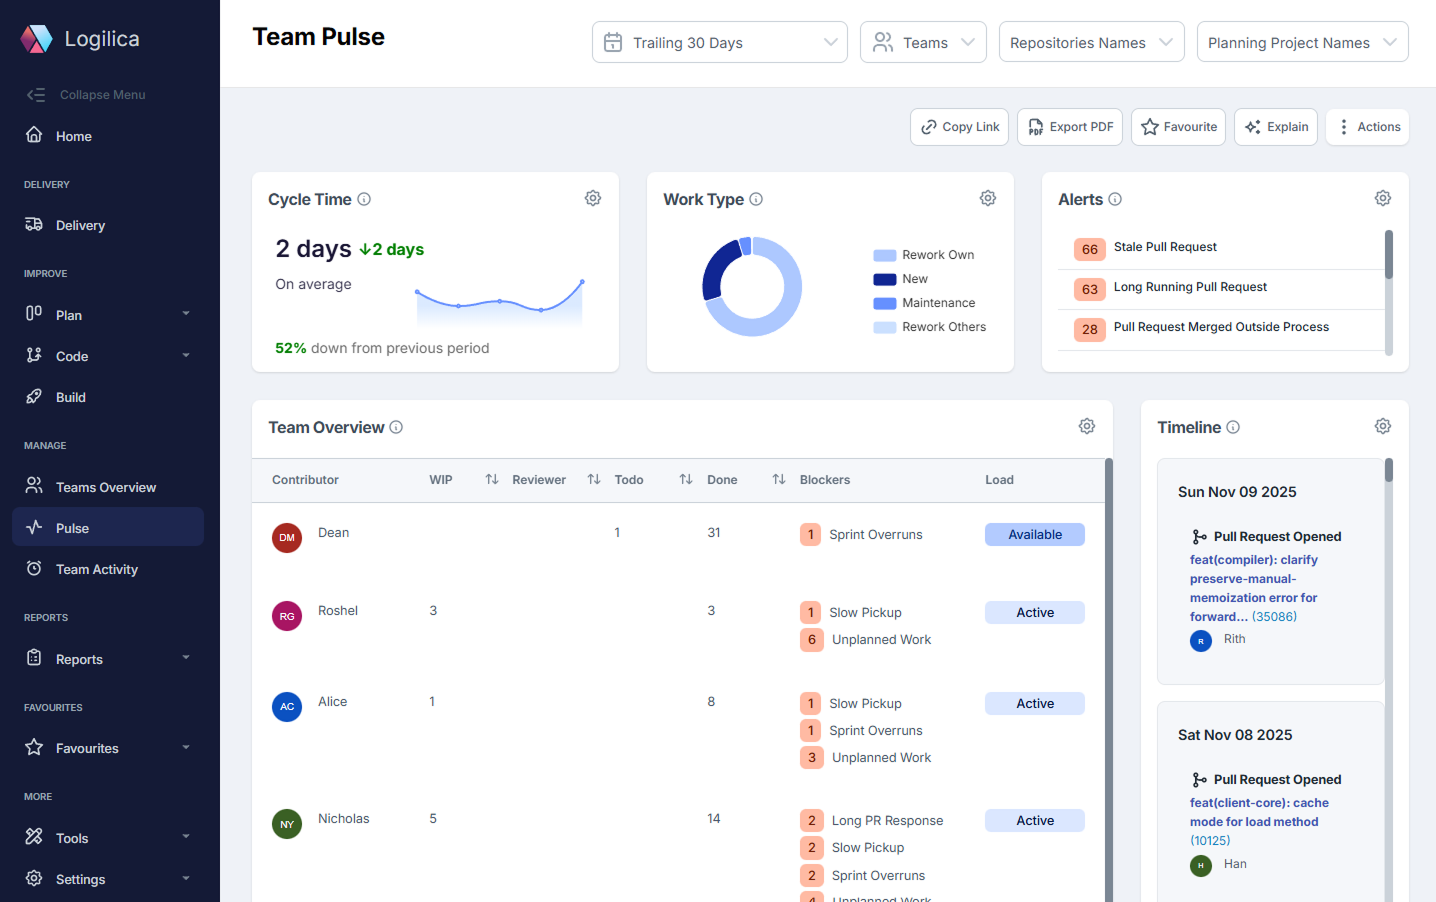The height and width of the screenshot is (902, 1436).
Task: Open the Actions menu button
Action: tap(1367, 127)
